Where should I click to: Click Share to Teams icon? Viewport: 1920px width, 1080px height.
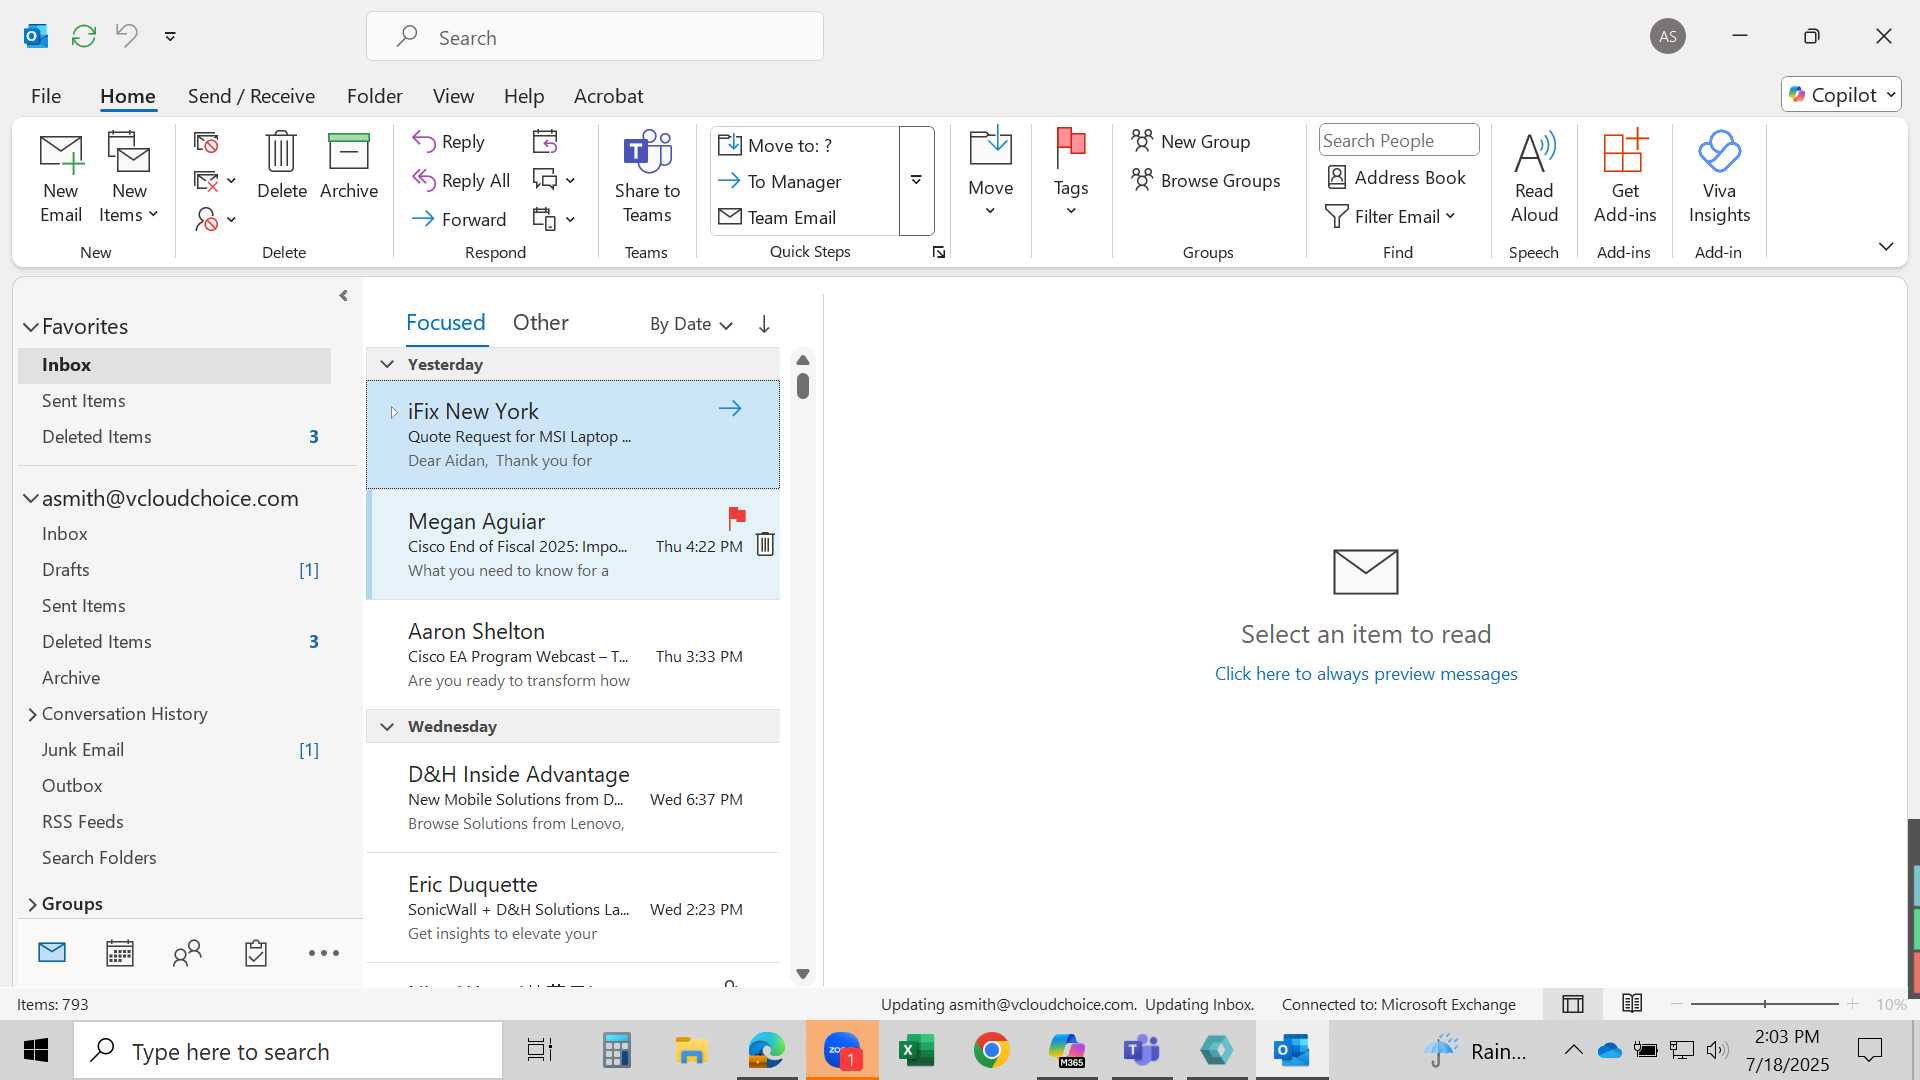pos(647,152)
